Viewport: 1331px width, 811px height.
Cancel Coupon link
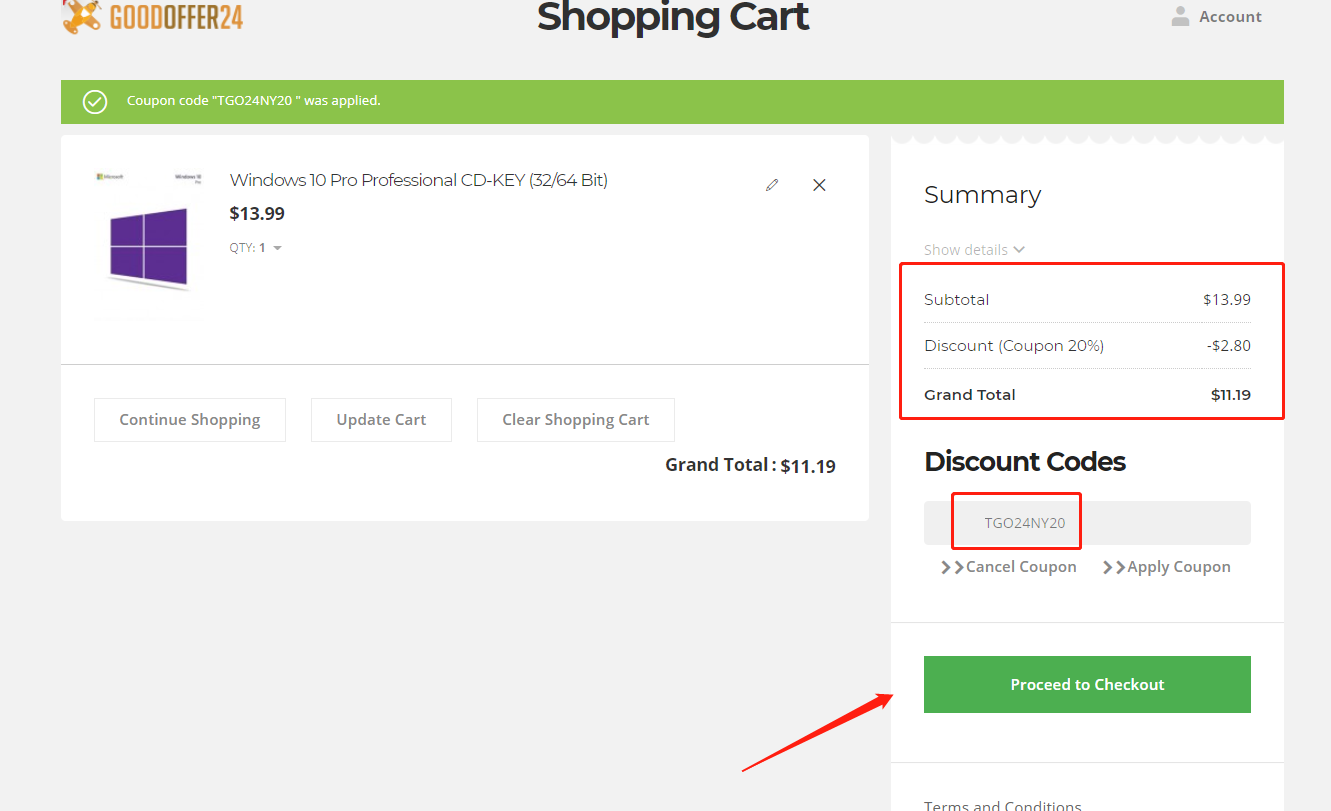point(1009,567)
